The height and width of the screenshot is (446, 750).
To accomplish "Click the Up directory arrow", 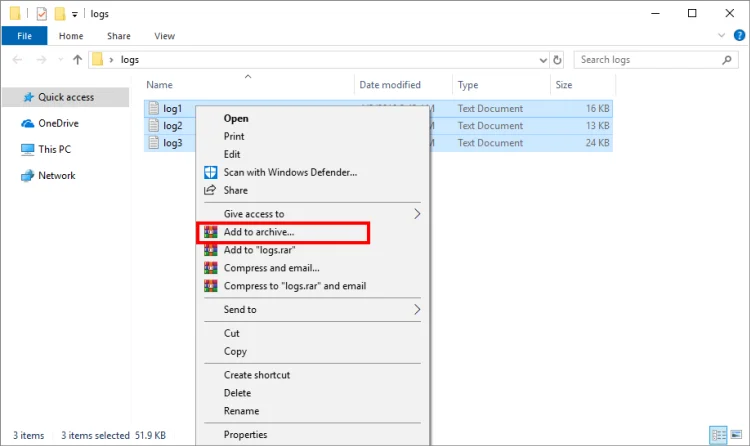I will 78,60.
